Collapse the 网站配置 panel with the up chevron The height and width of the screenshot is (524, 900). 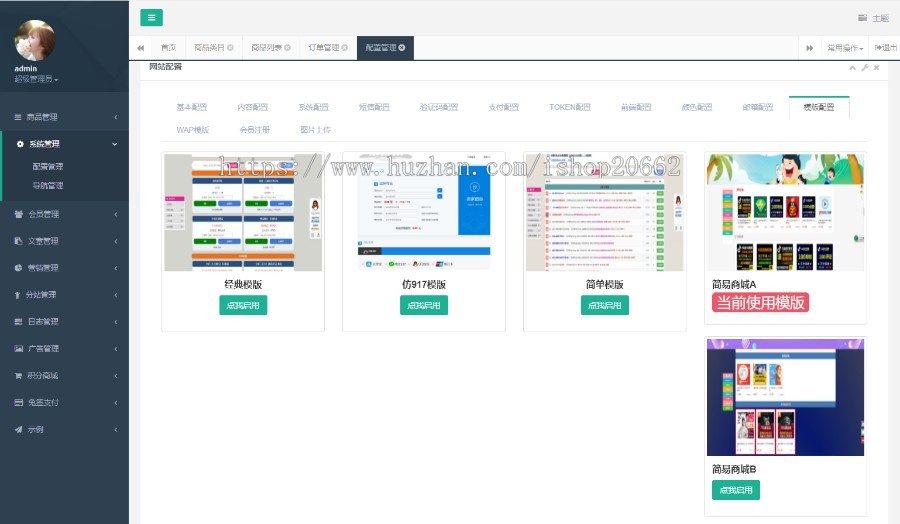click(852, 68)
